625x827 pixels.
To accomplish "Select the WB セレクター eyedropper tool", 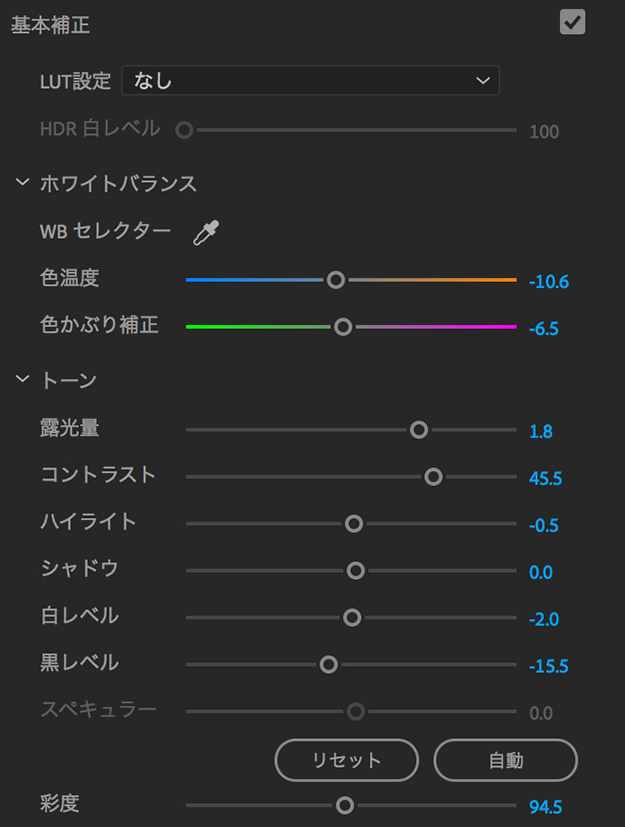I will 206,233.
